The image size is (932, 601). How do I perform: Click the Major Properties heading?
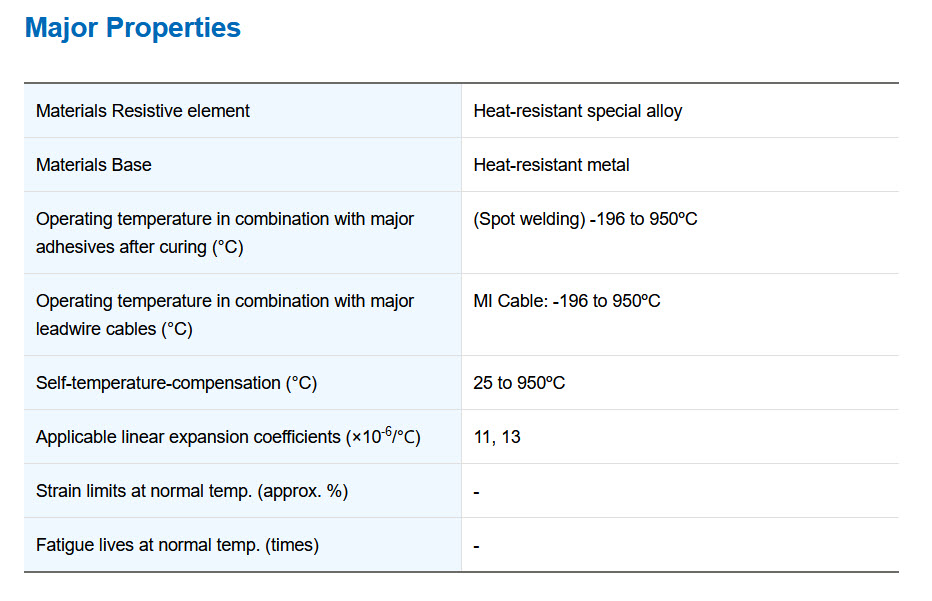click(133, 28)
